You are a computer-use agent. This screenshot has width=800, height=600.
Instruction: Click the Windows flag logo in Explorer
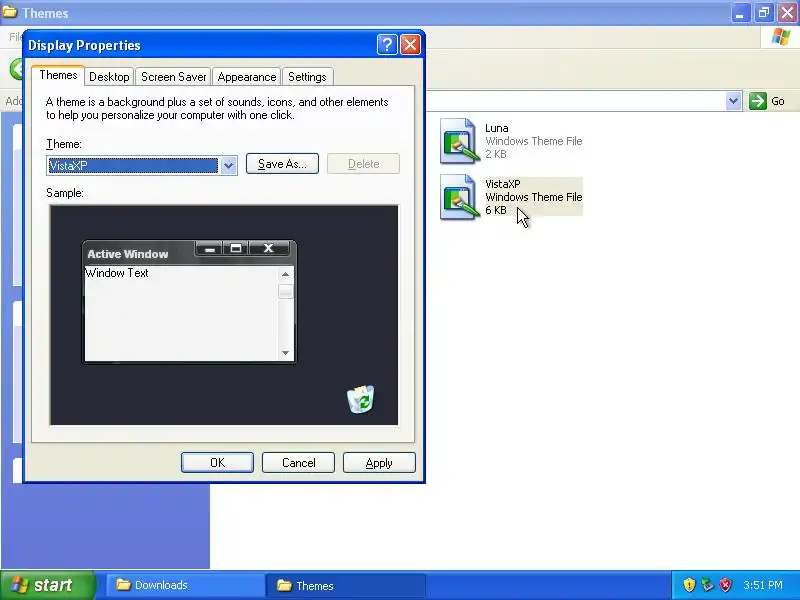coord(781,37)
